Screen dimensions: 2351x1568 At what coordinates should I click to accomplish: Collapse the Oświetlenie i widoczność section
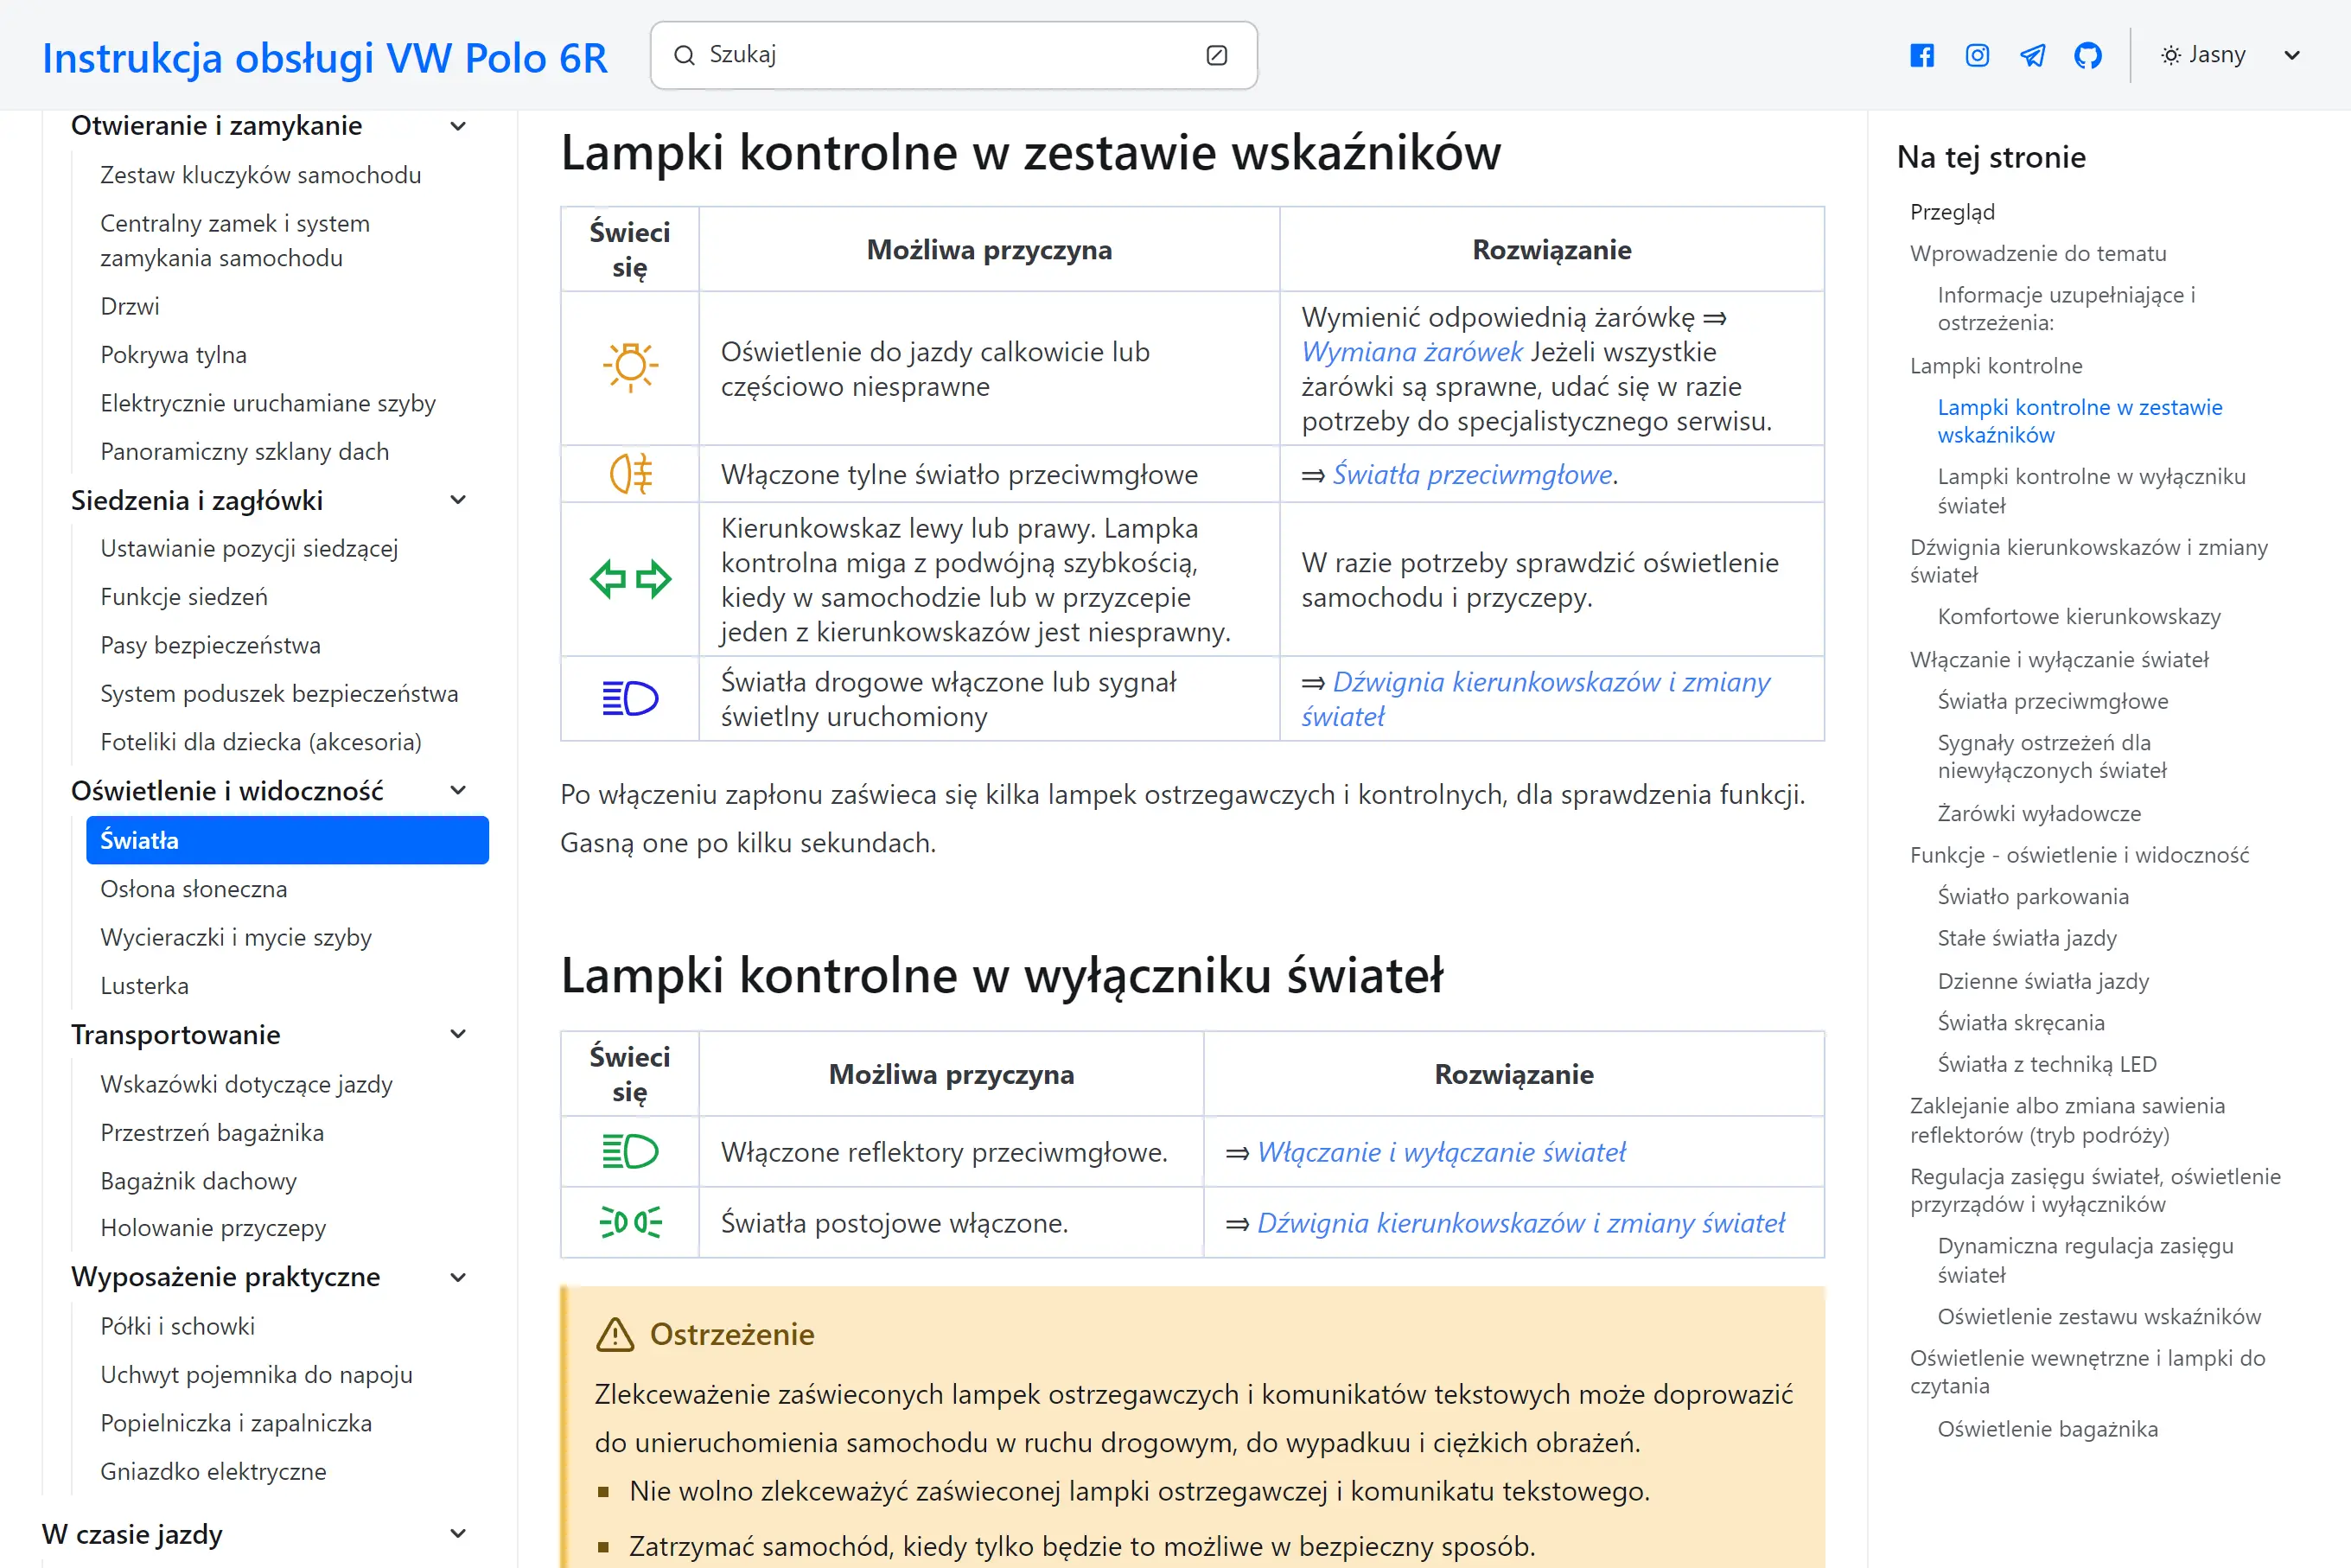[x=458, y=790]
